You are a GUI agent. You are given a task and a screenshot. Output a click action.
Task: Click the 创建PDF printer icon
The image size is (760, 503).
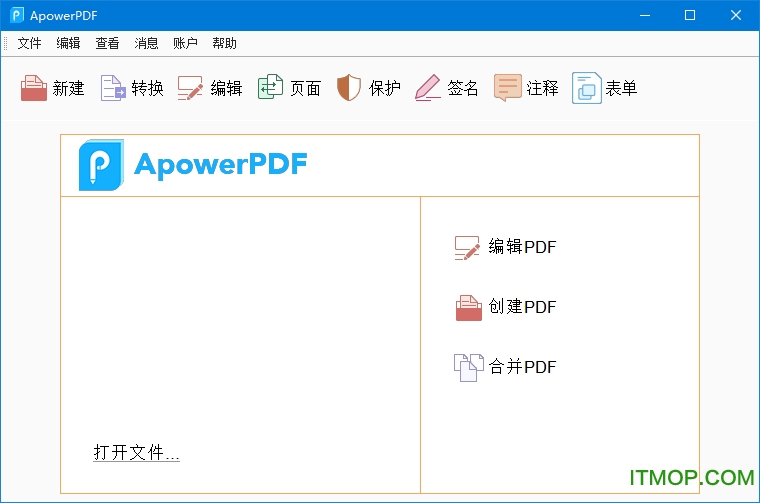pos(469,308)
